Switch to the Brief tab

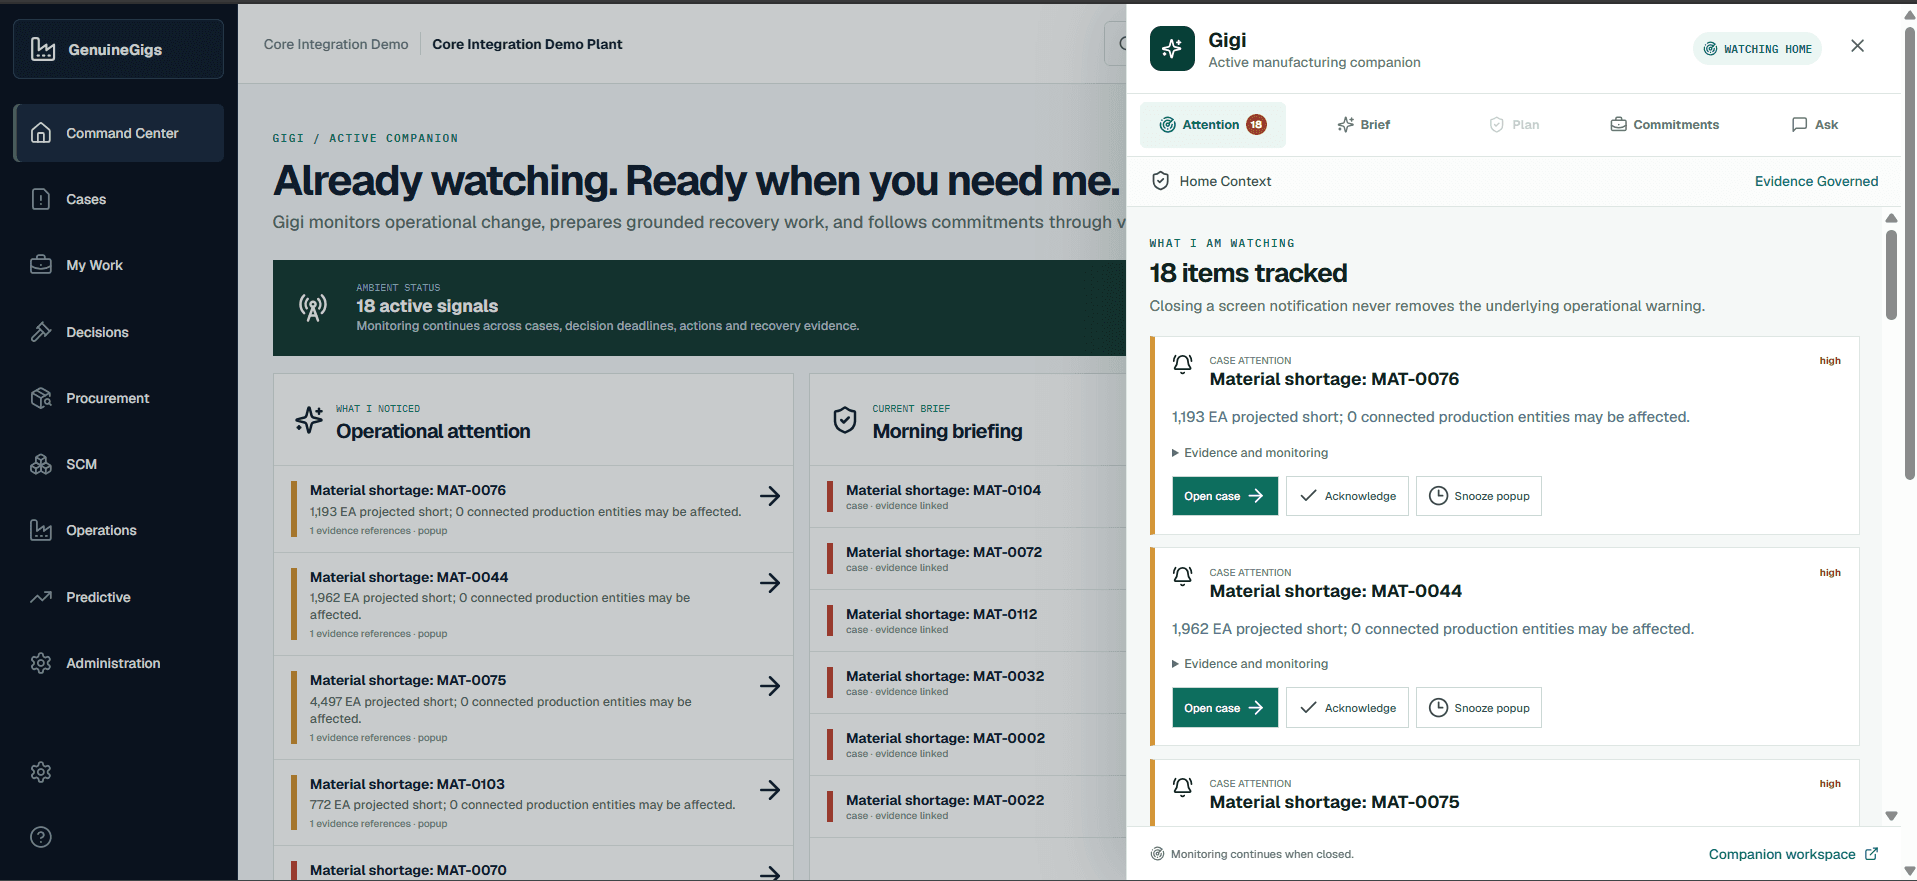pyautogui.click(x=1364, y=125)
